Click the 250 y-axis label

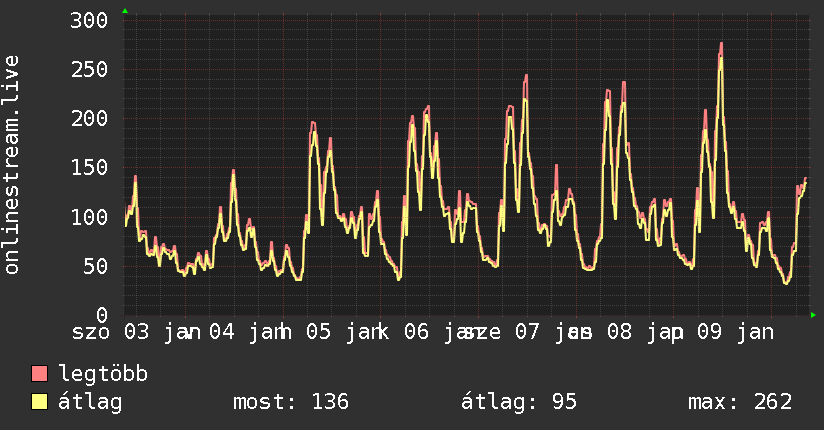(x=89, y=69)
